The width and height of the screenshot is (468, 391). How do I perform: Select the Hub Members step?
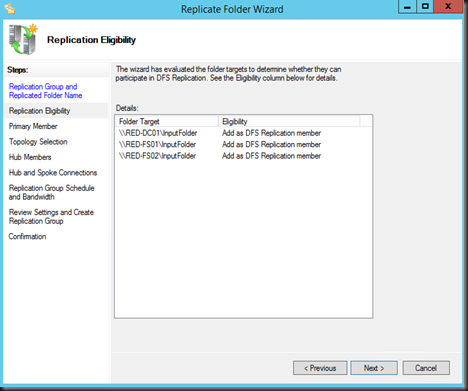[30, 157]
